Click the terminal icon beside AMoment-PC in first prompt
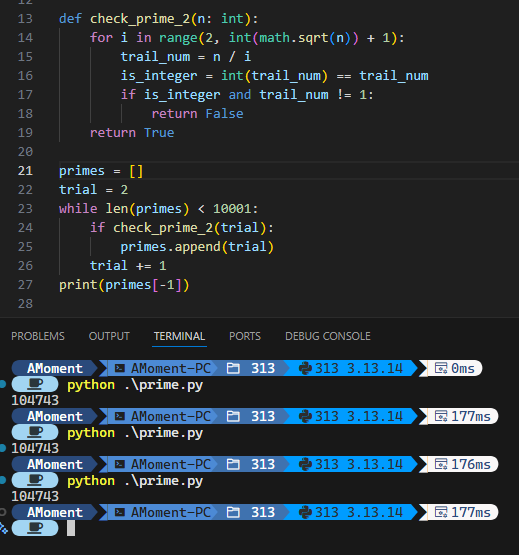The height and width of the screenshot is (555, 519). (x=120, y=368)
